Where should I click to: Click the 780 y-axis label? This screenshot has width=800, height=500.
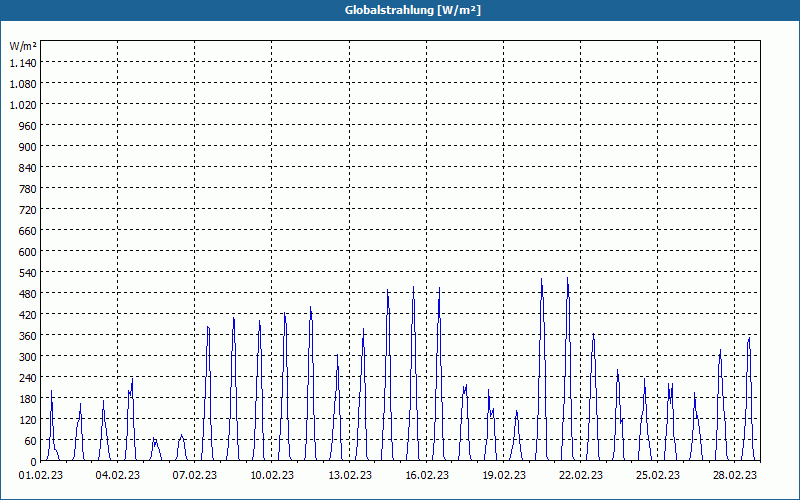(28, 189)
